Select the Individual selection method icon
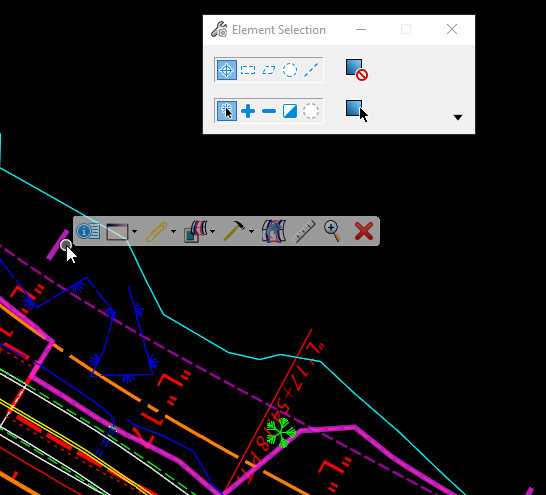The height and width of the screenshot is (495, 546). click(227, 70)
